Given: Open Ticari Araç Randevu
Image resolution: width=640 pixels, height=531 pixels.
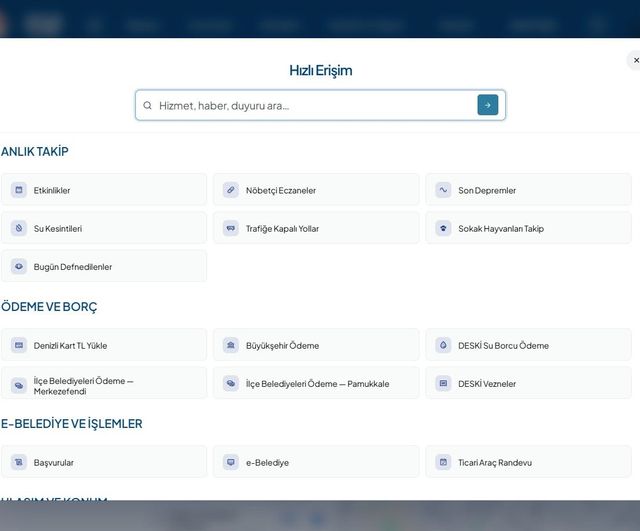Looking at the screenshot, I should pyautogui.click(x=529, y=462).
